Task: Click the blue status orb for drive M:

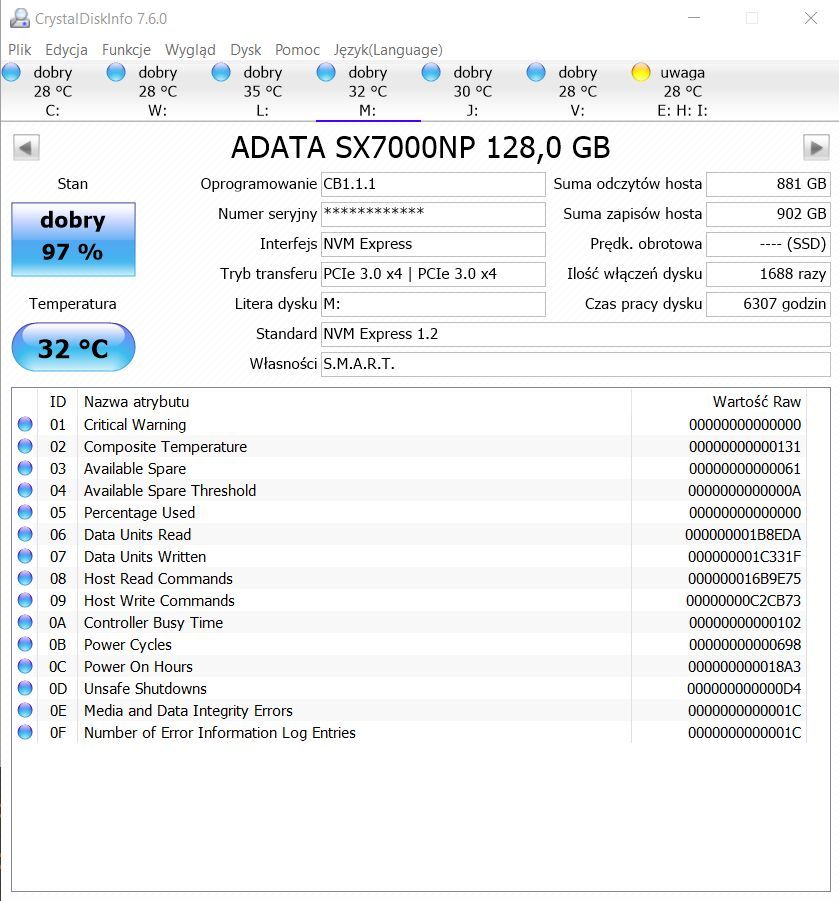Action: [x=326, y=72]
